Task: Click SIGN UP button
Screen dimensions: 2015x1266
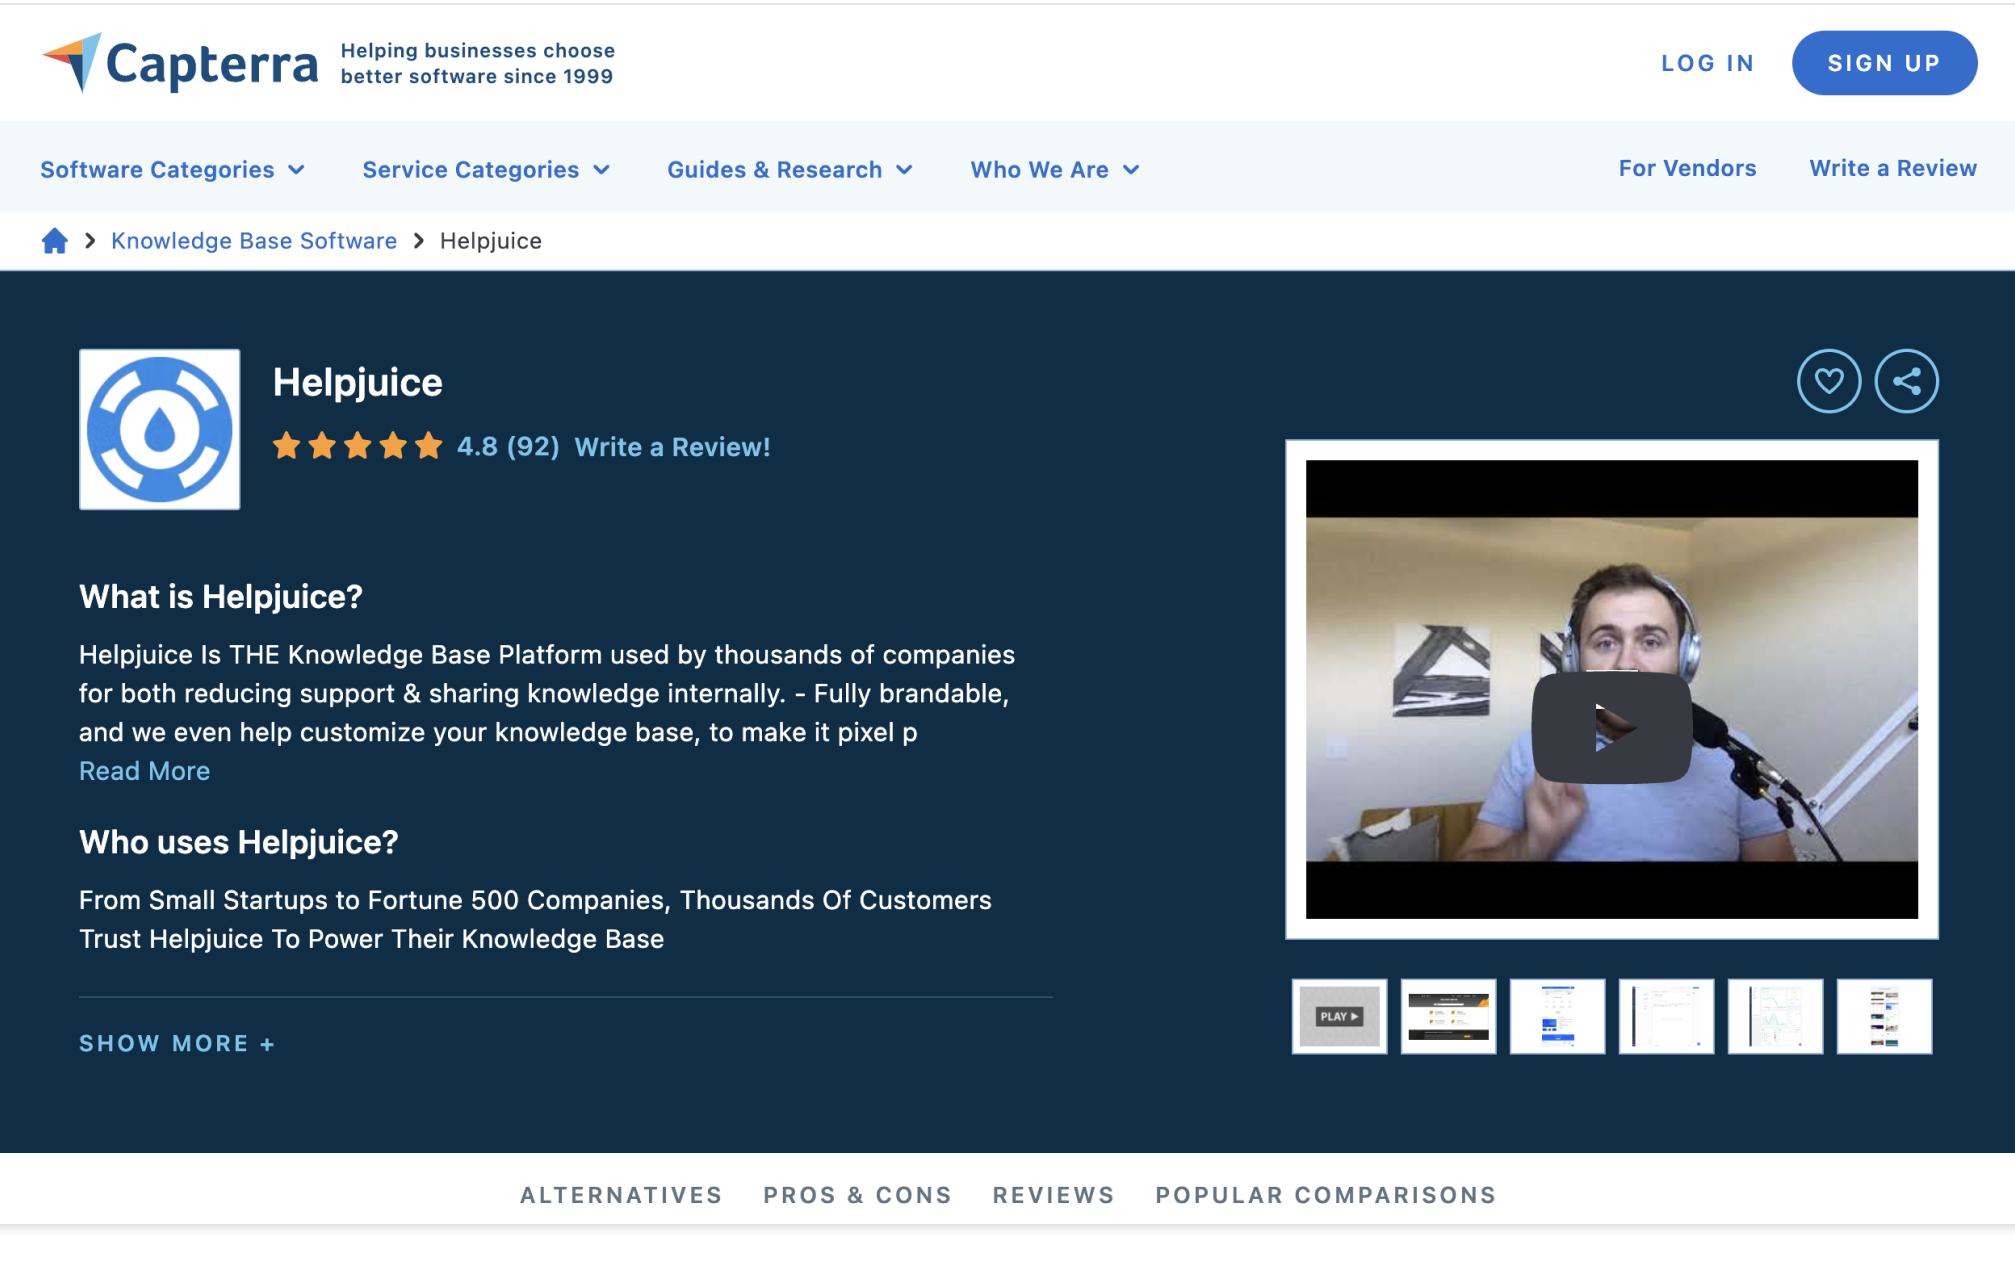Action: tap(1882, 61)
